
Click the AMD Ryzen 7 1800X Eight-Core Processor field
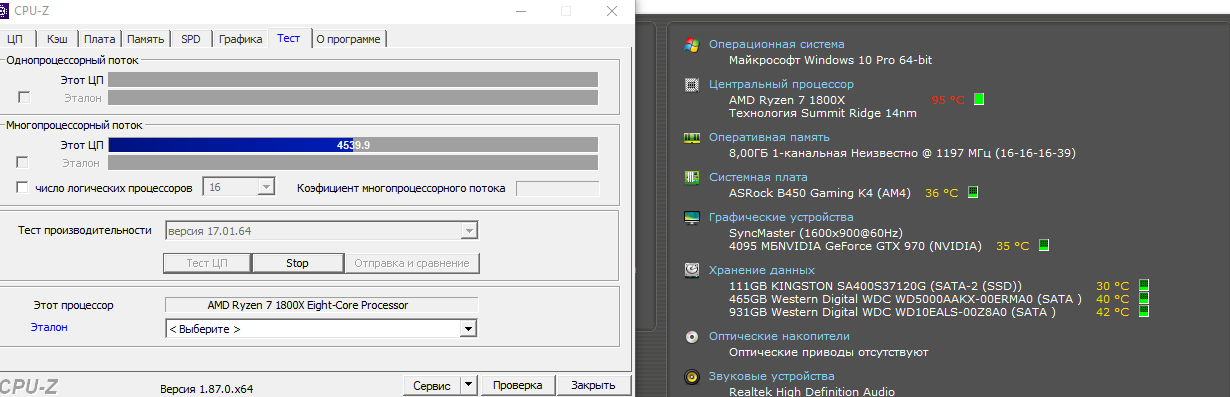coord(321,305)
